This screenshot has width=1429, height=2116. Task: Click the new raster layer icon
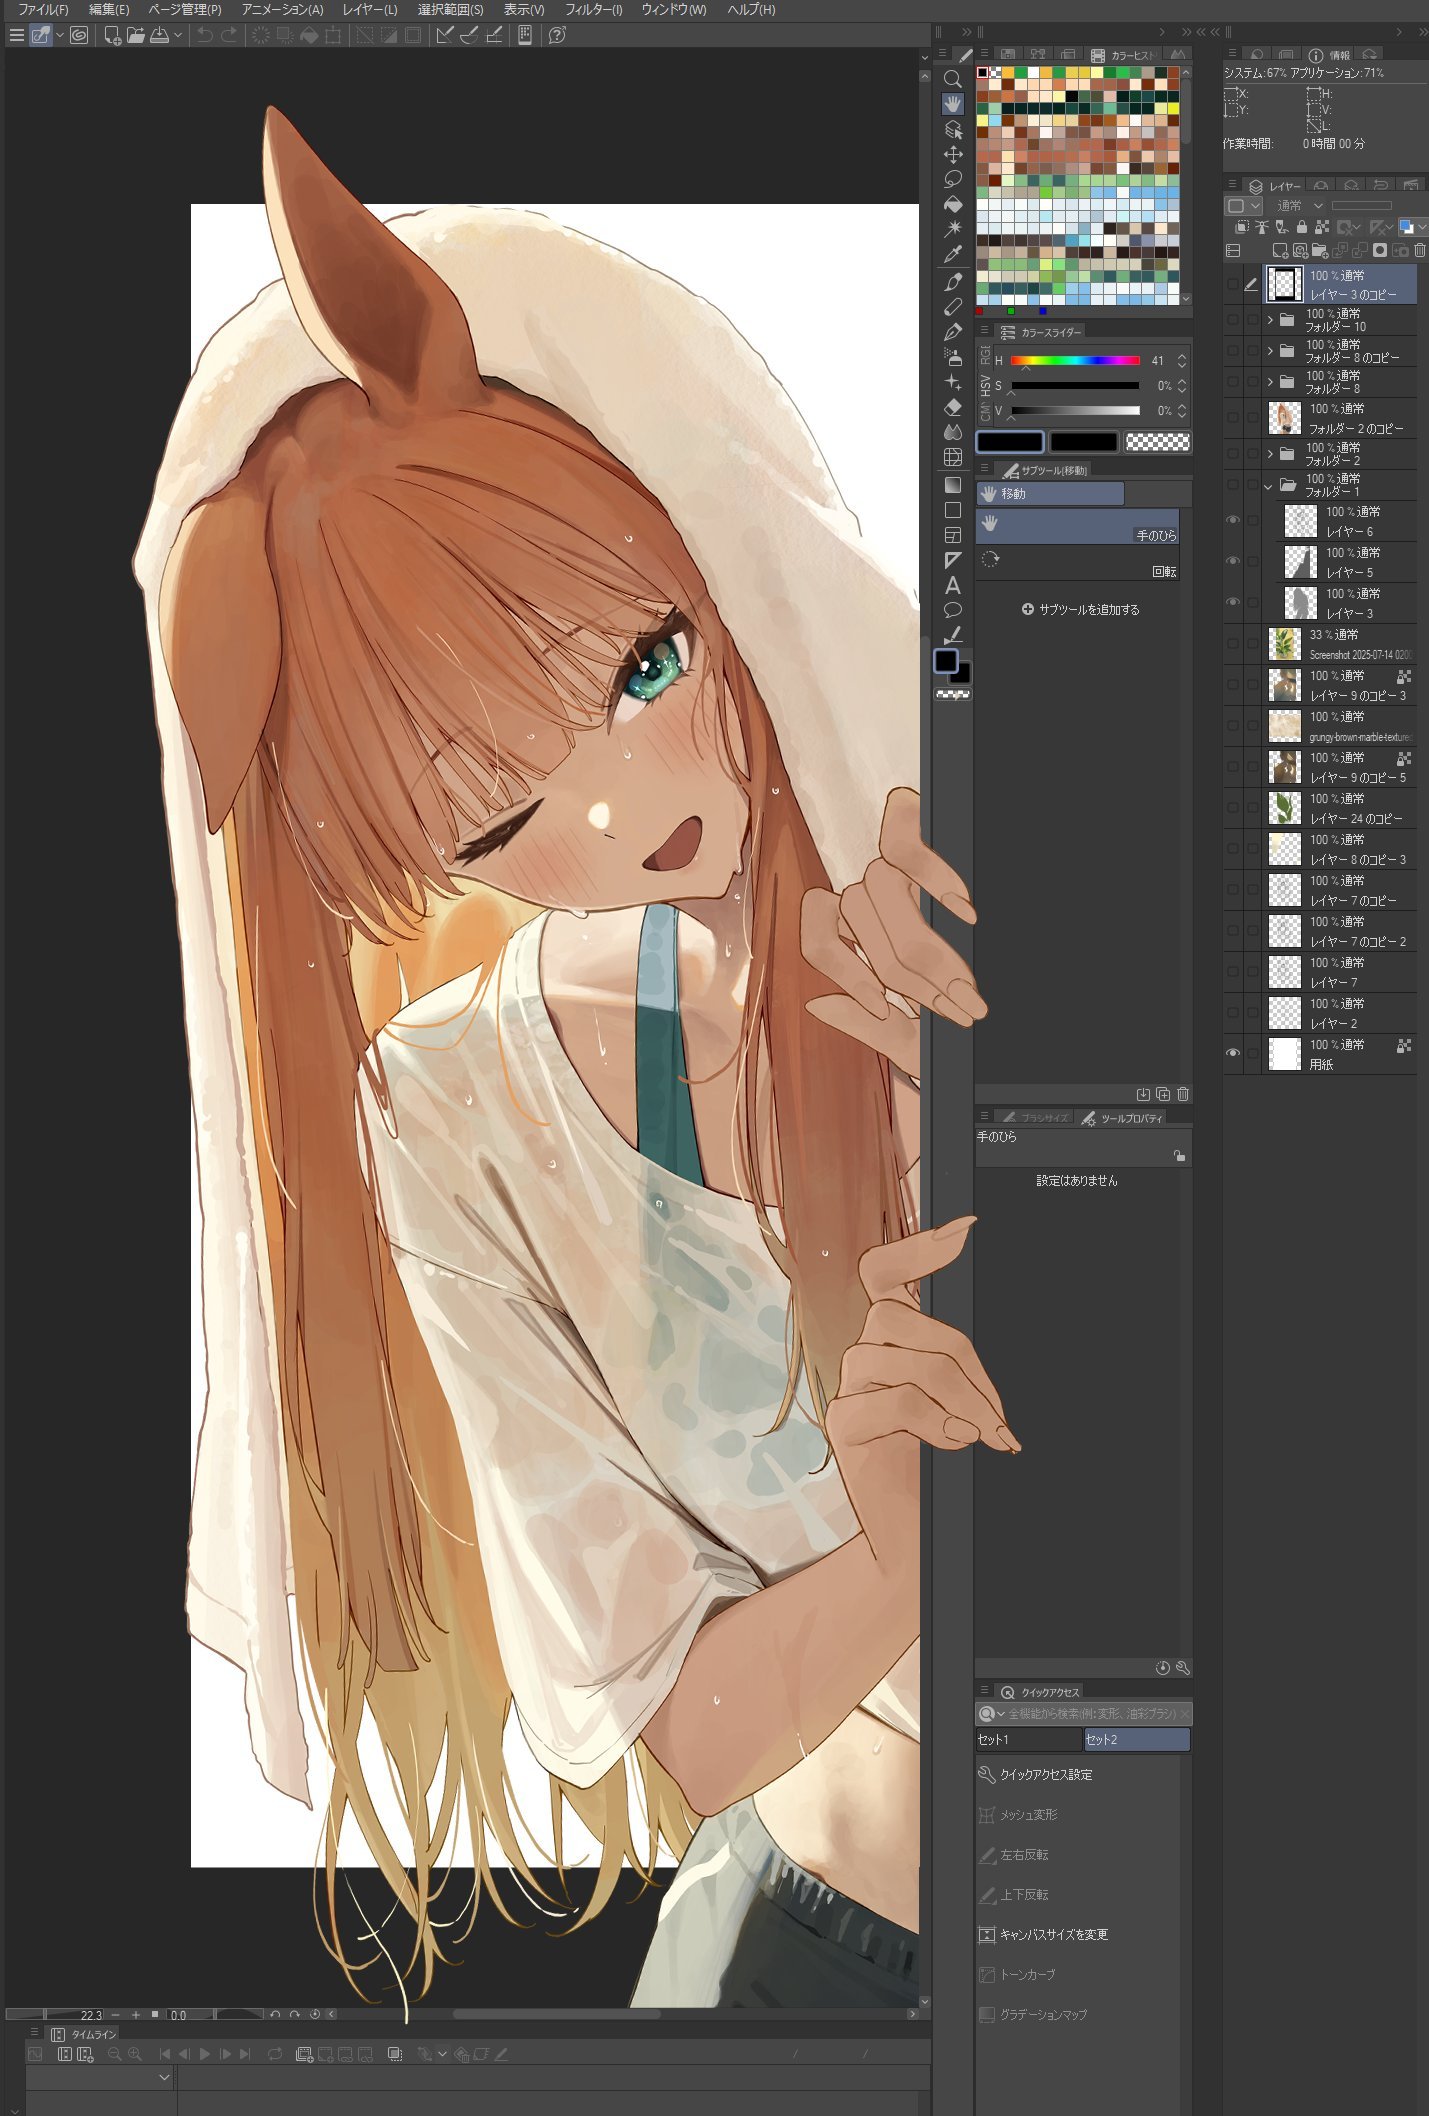[1279, 250]
